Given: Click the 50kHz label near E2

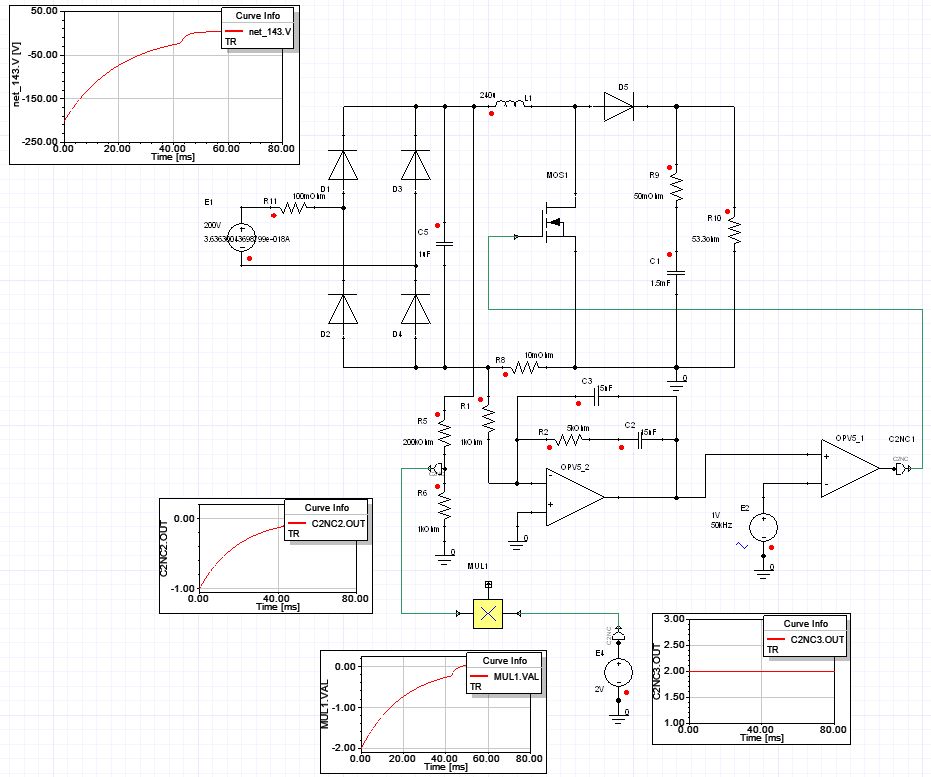Looking at the screenshot, I should tap(721, 525).
